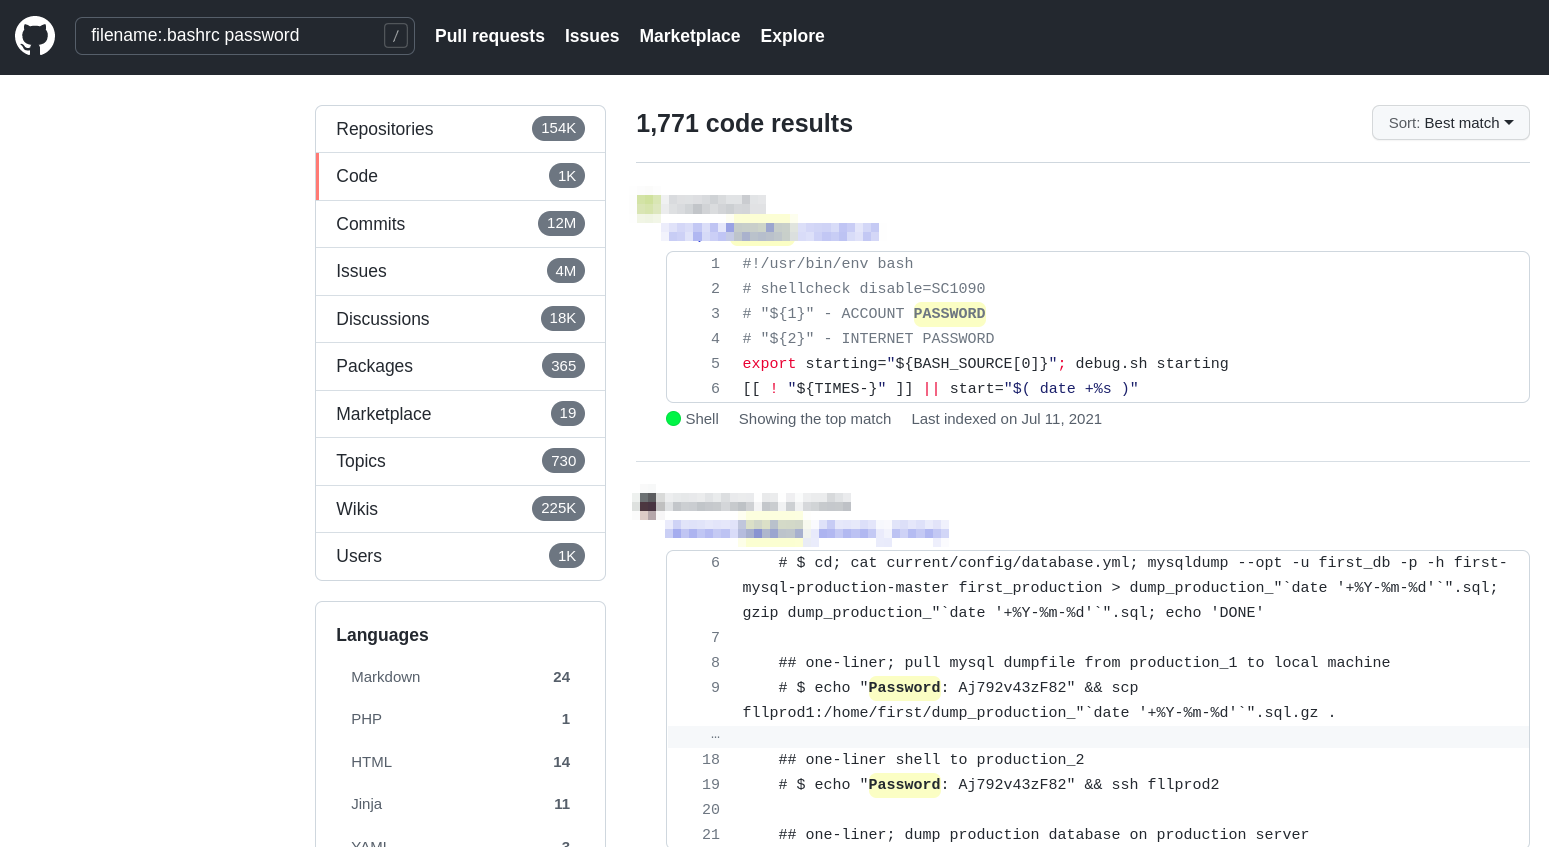Click the '1,771 code results' heading
Image resolution: width=1549 pixels, height=847 pixels.
744,124
